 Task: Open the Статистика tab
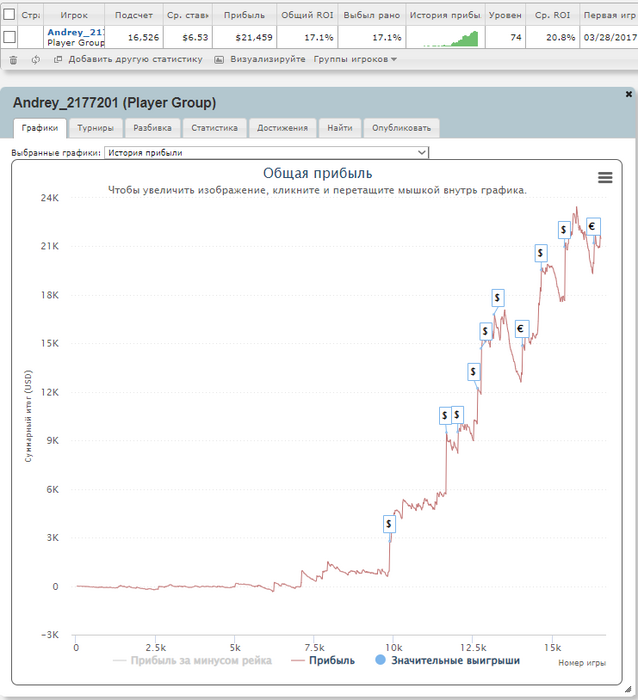214,128
